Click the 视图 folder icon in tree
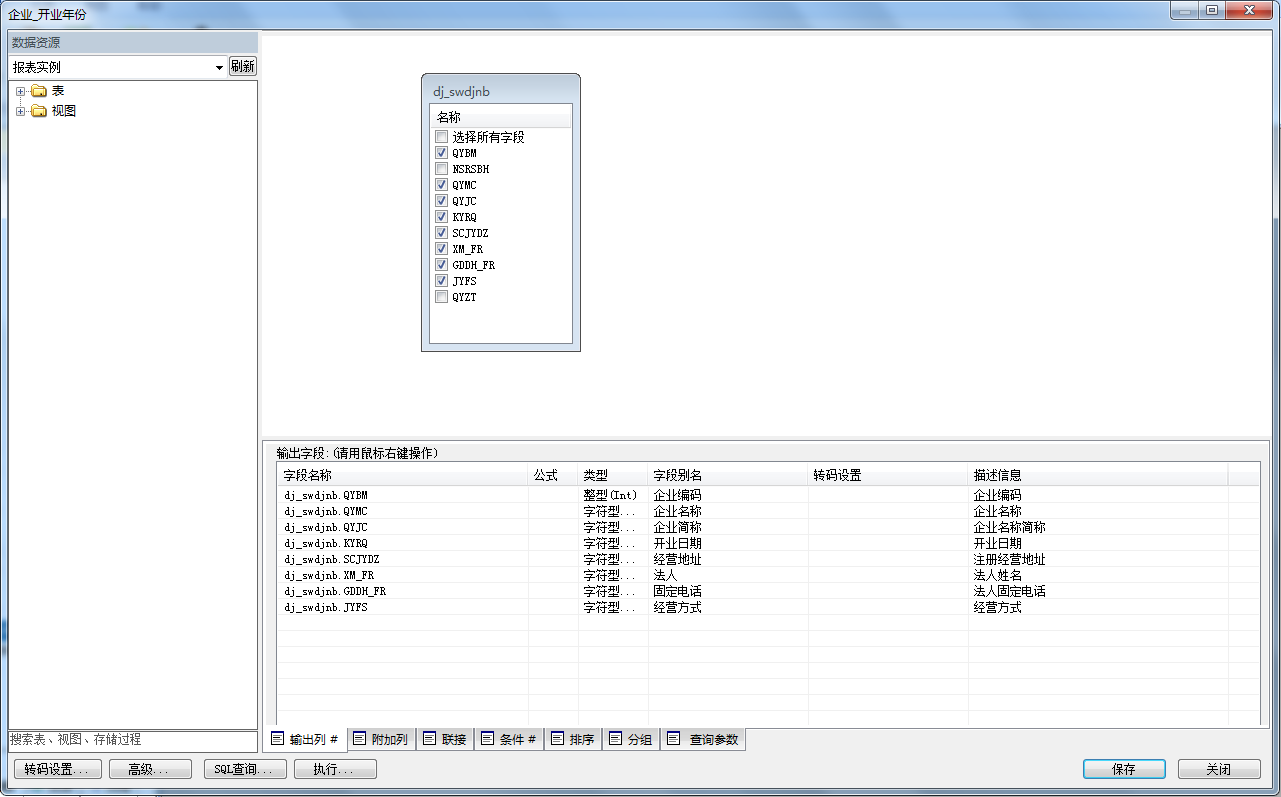 point(39,111)
